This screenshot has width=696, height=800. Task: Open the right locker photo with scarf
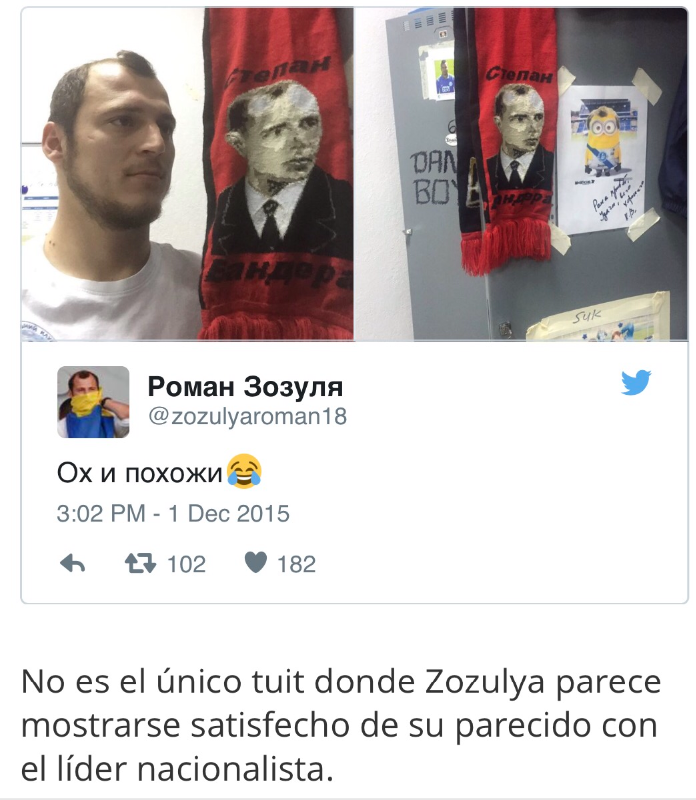(521, 174)
